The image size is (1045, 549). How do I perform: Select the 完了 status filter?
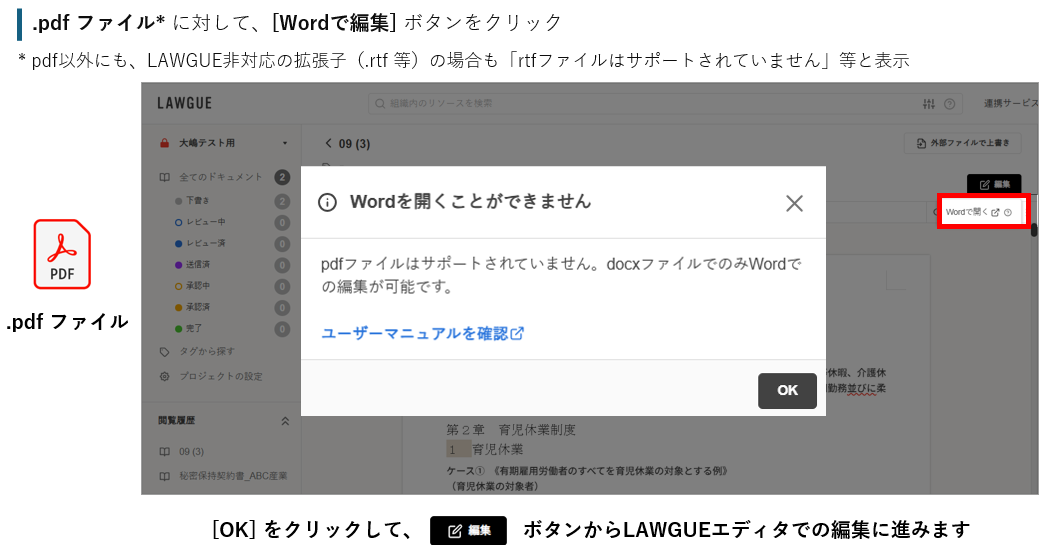tap(191, 328)
